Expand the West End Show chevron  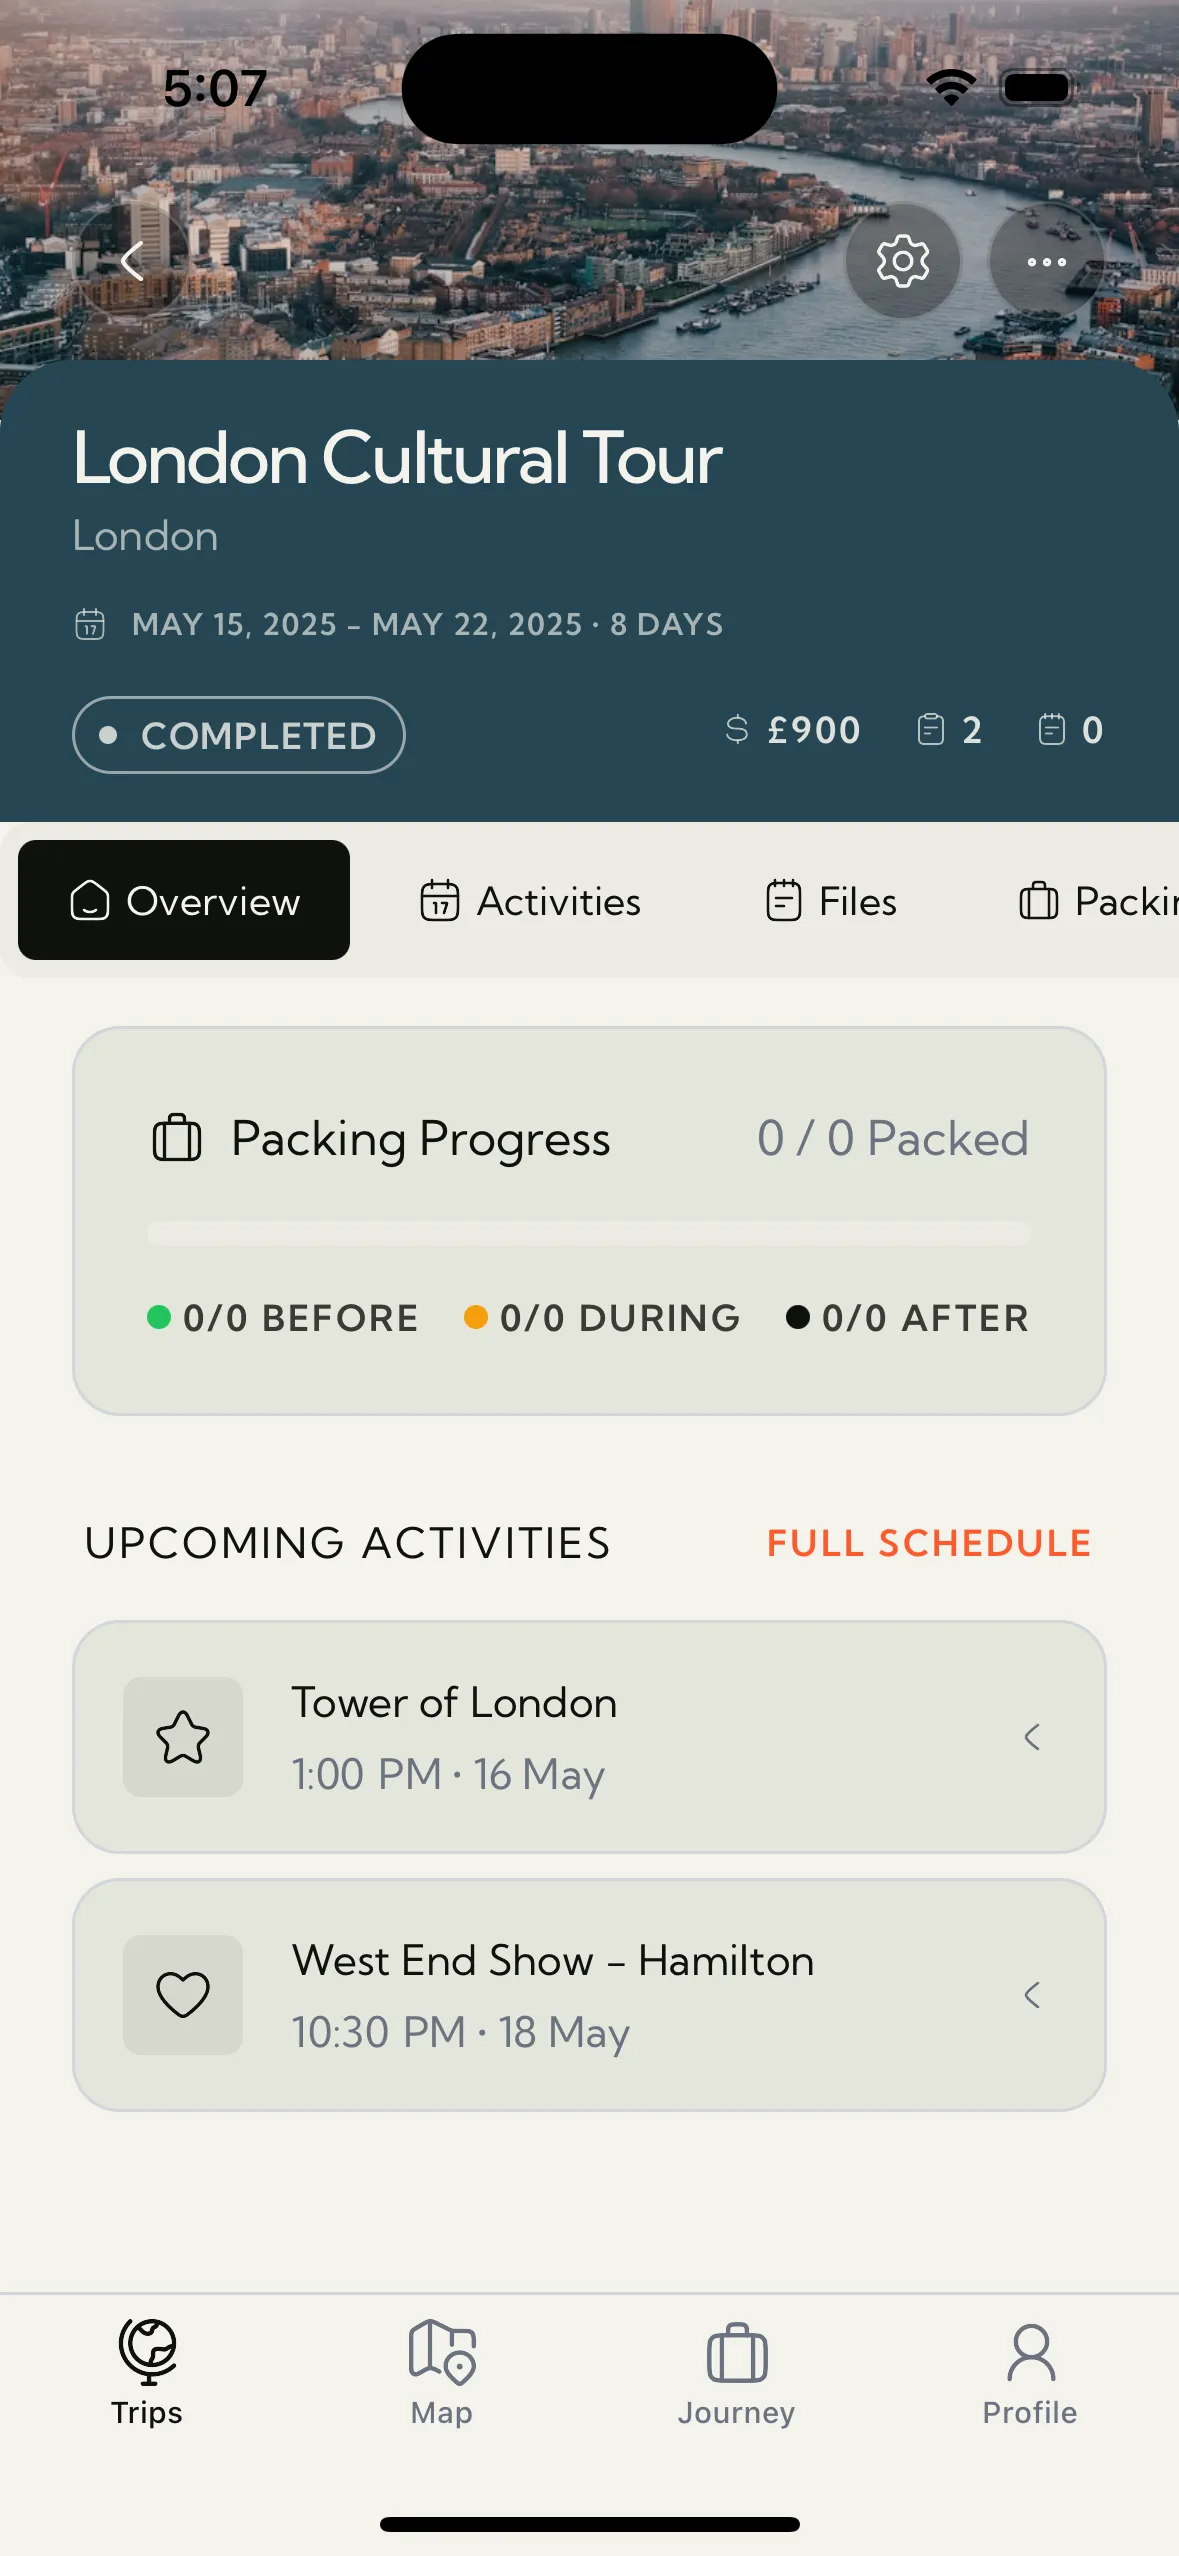1032,1995
